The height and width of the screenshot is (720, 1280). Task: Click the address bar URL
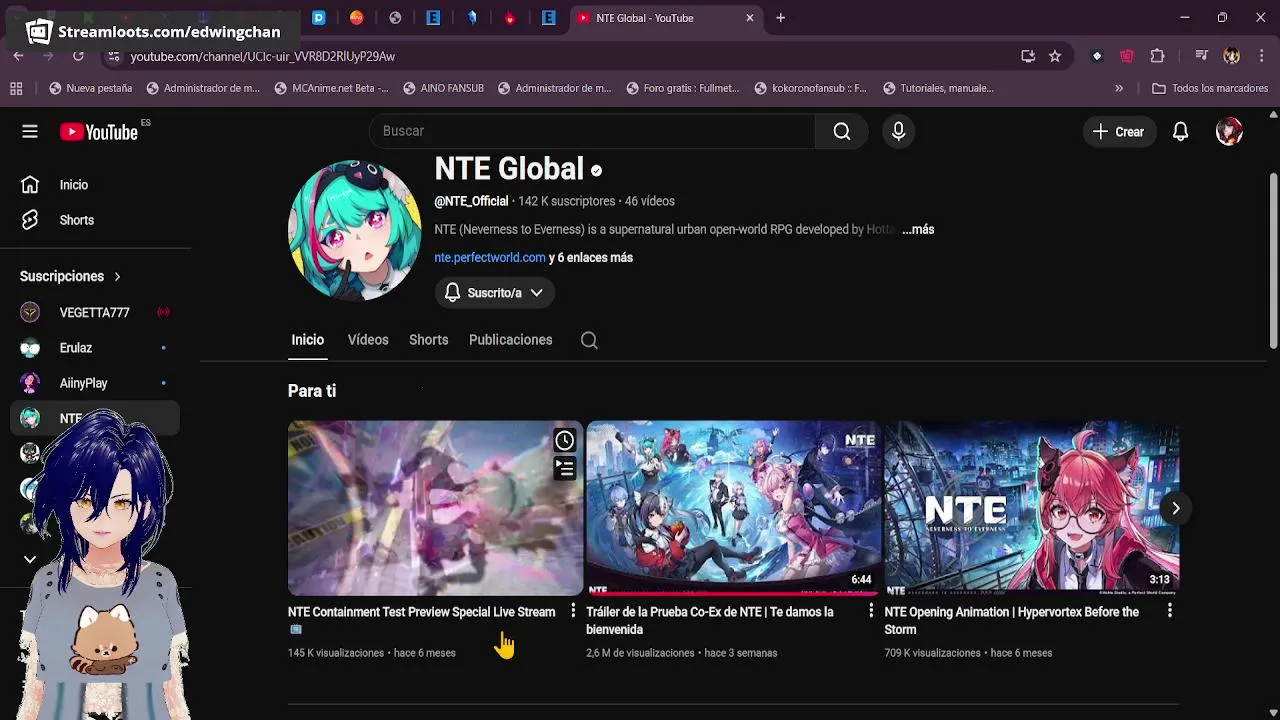[262, 56]
